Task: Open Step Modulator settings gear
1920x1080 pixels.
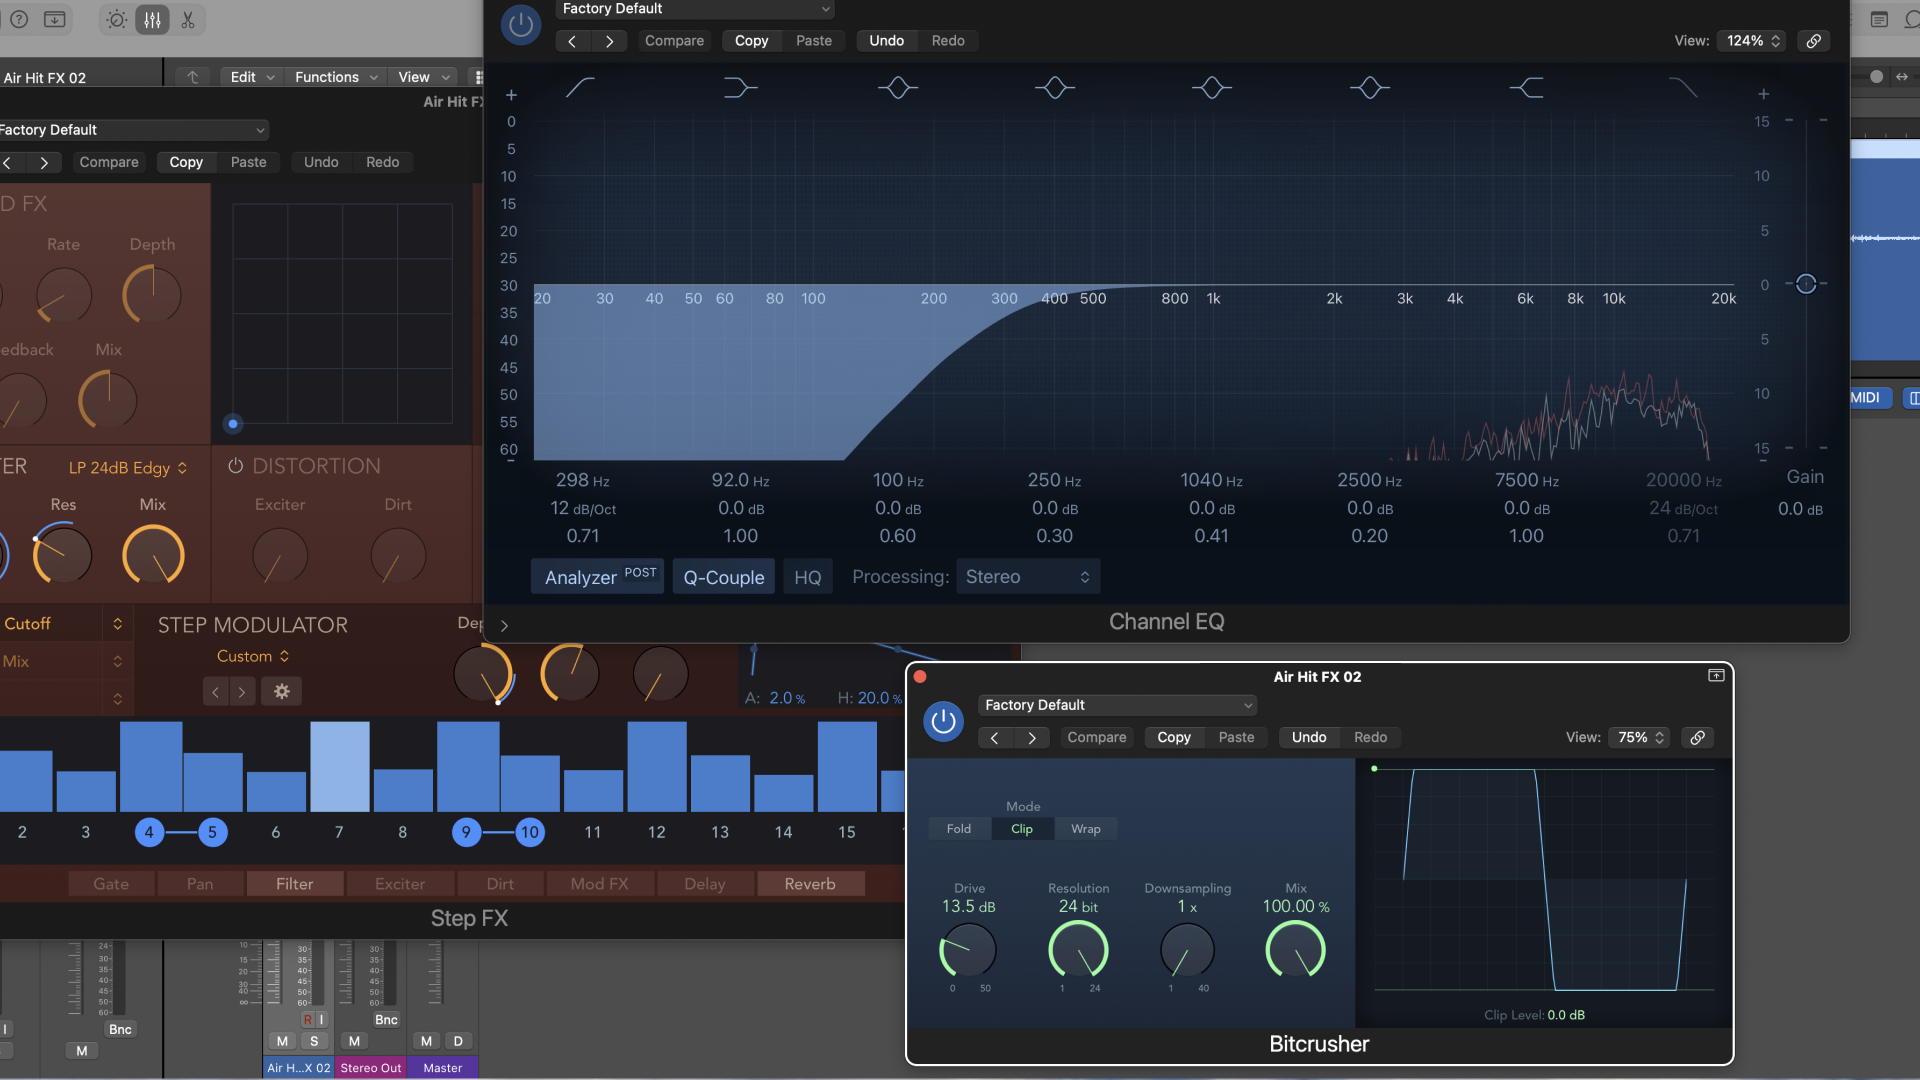Action: pos(282,691)
